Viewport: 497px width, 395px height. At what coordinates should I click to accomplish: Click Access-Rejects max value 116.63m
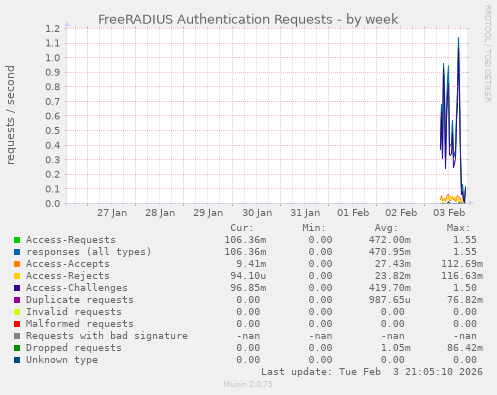click(462, 276)
